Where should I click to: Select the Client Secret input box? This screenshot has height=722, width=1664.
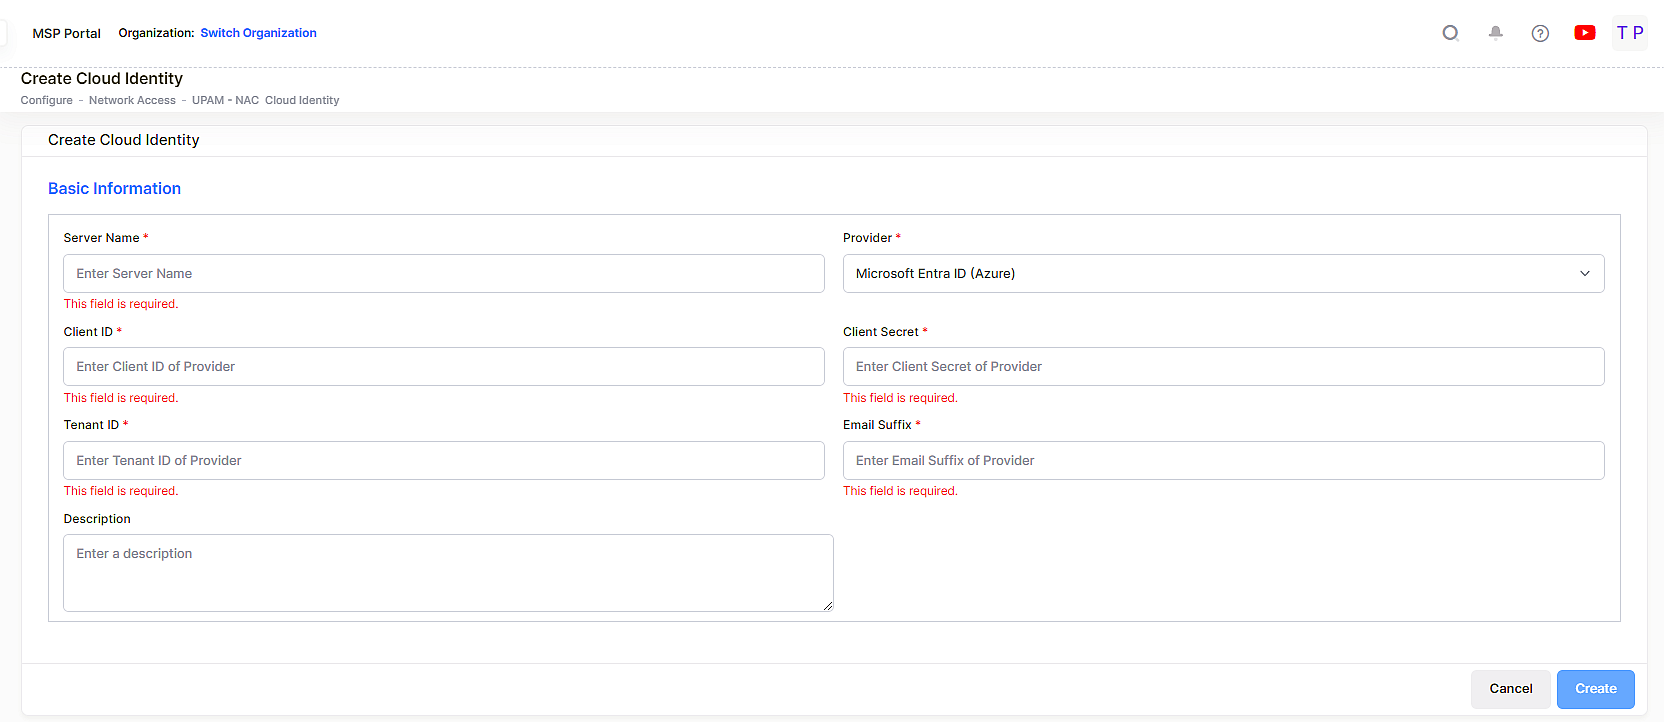[x=1222, y=367]
